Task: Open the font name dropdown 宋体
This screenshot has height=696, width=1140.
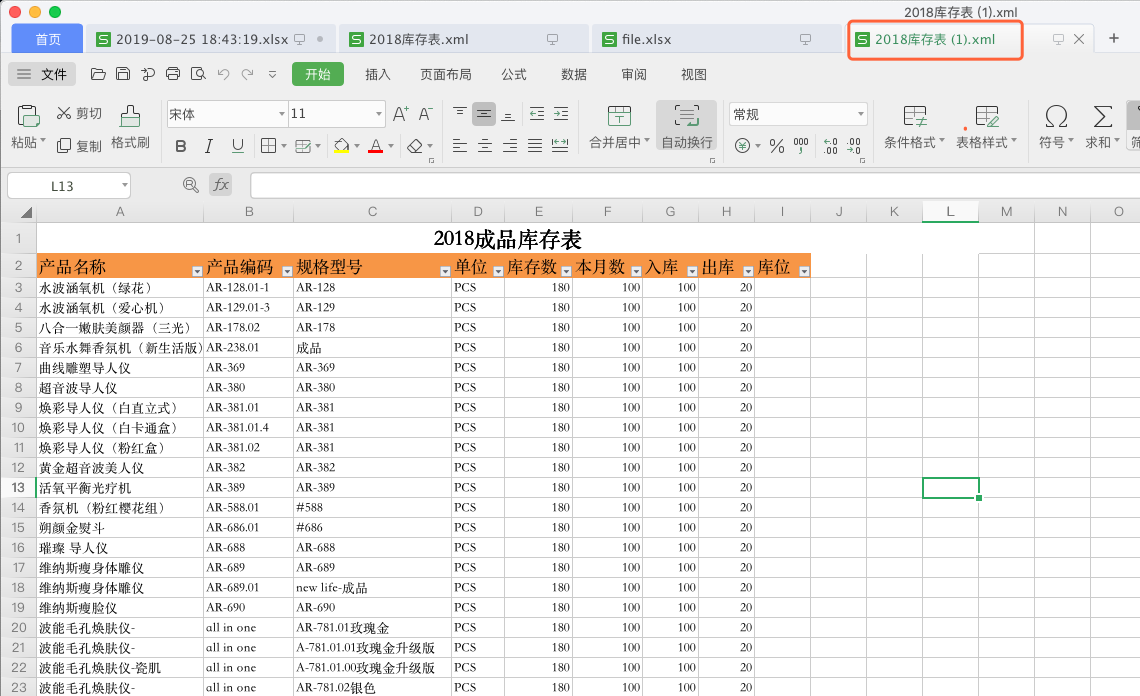Action: [x=281, y=114]
